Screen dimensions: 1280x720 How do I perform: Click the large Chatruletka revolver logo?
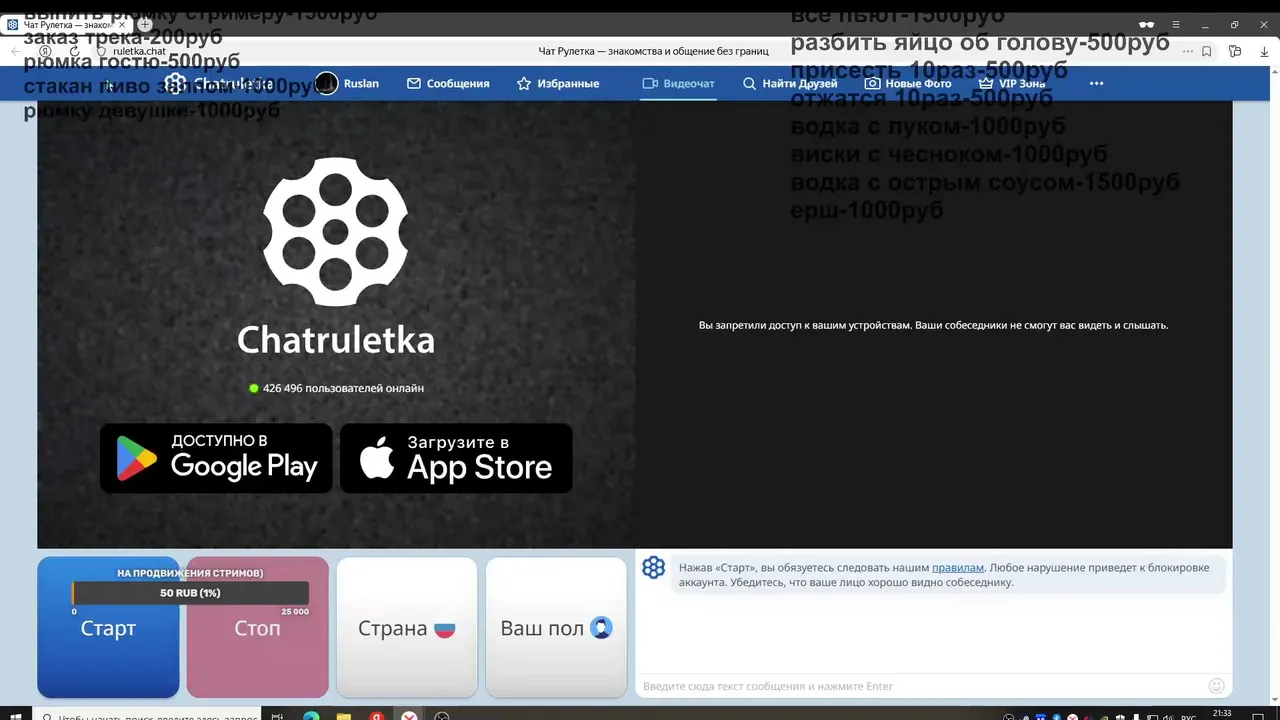point(335,231)
